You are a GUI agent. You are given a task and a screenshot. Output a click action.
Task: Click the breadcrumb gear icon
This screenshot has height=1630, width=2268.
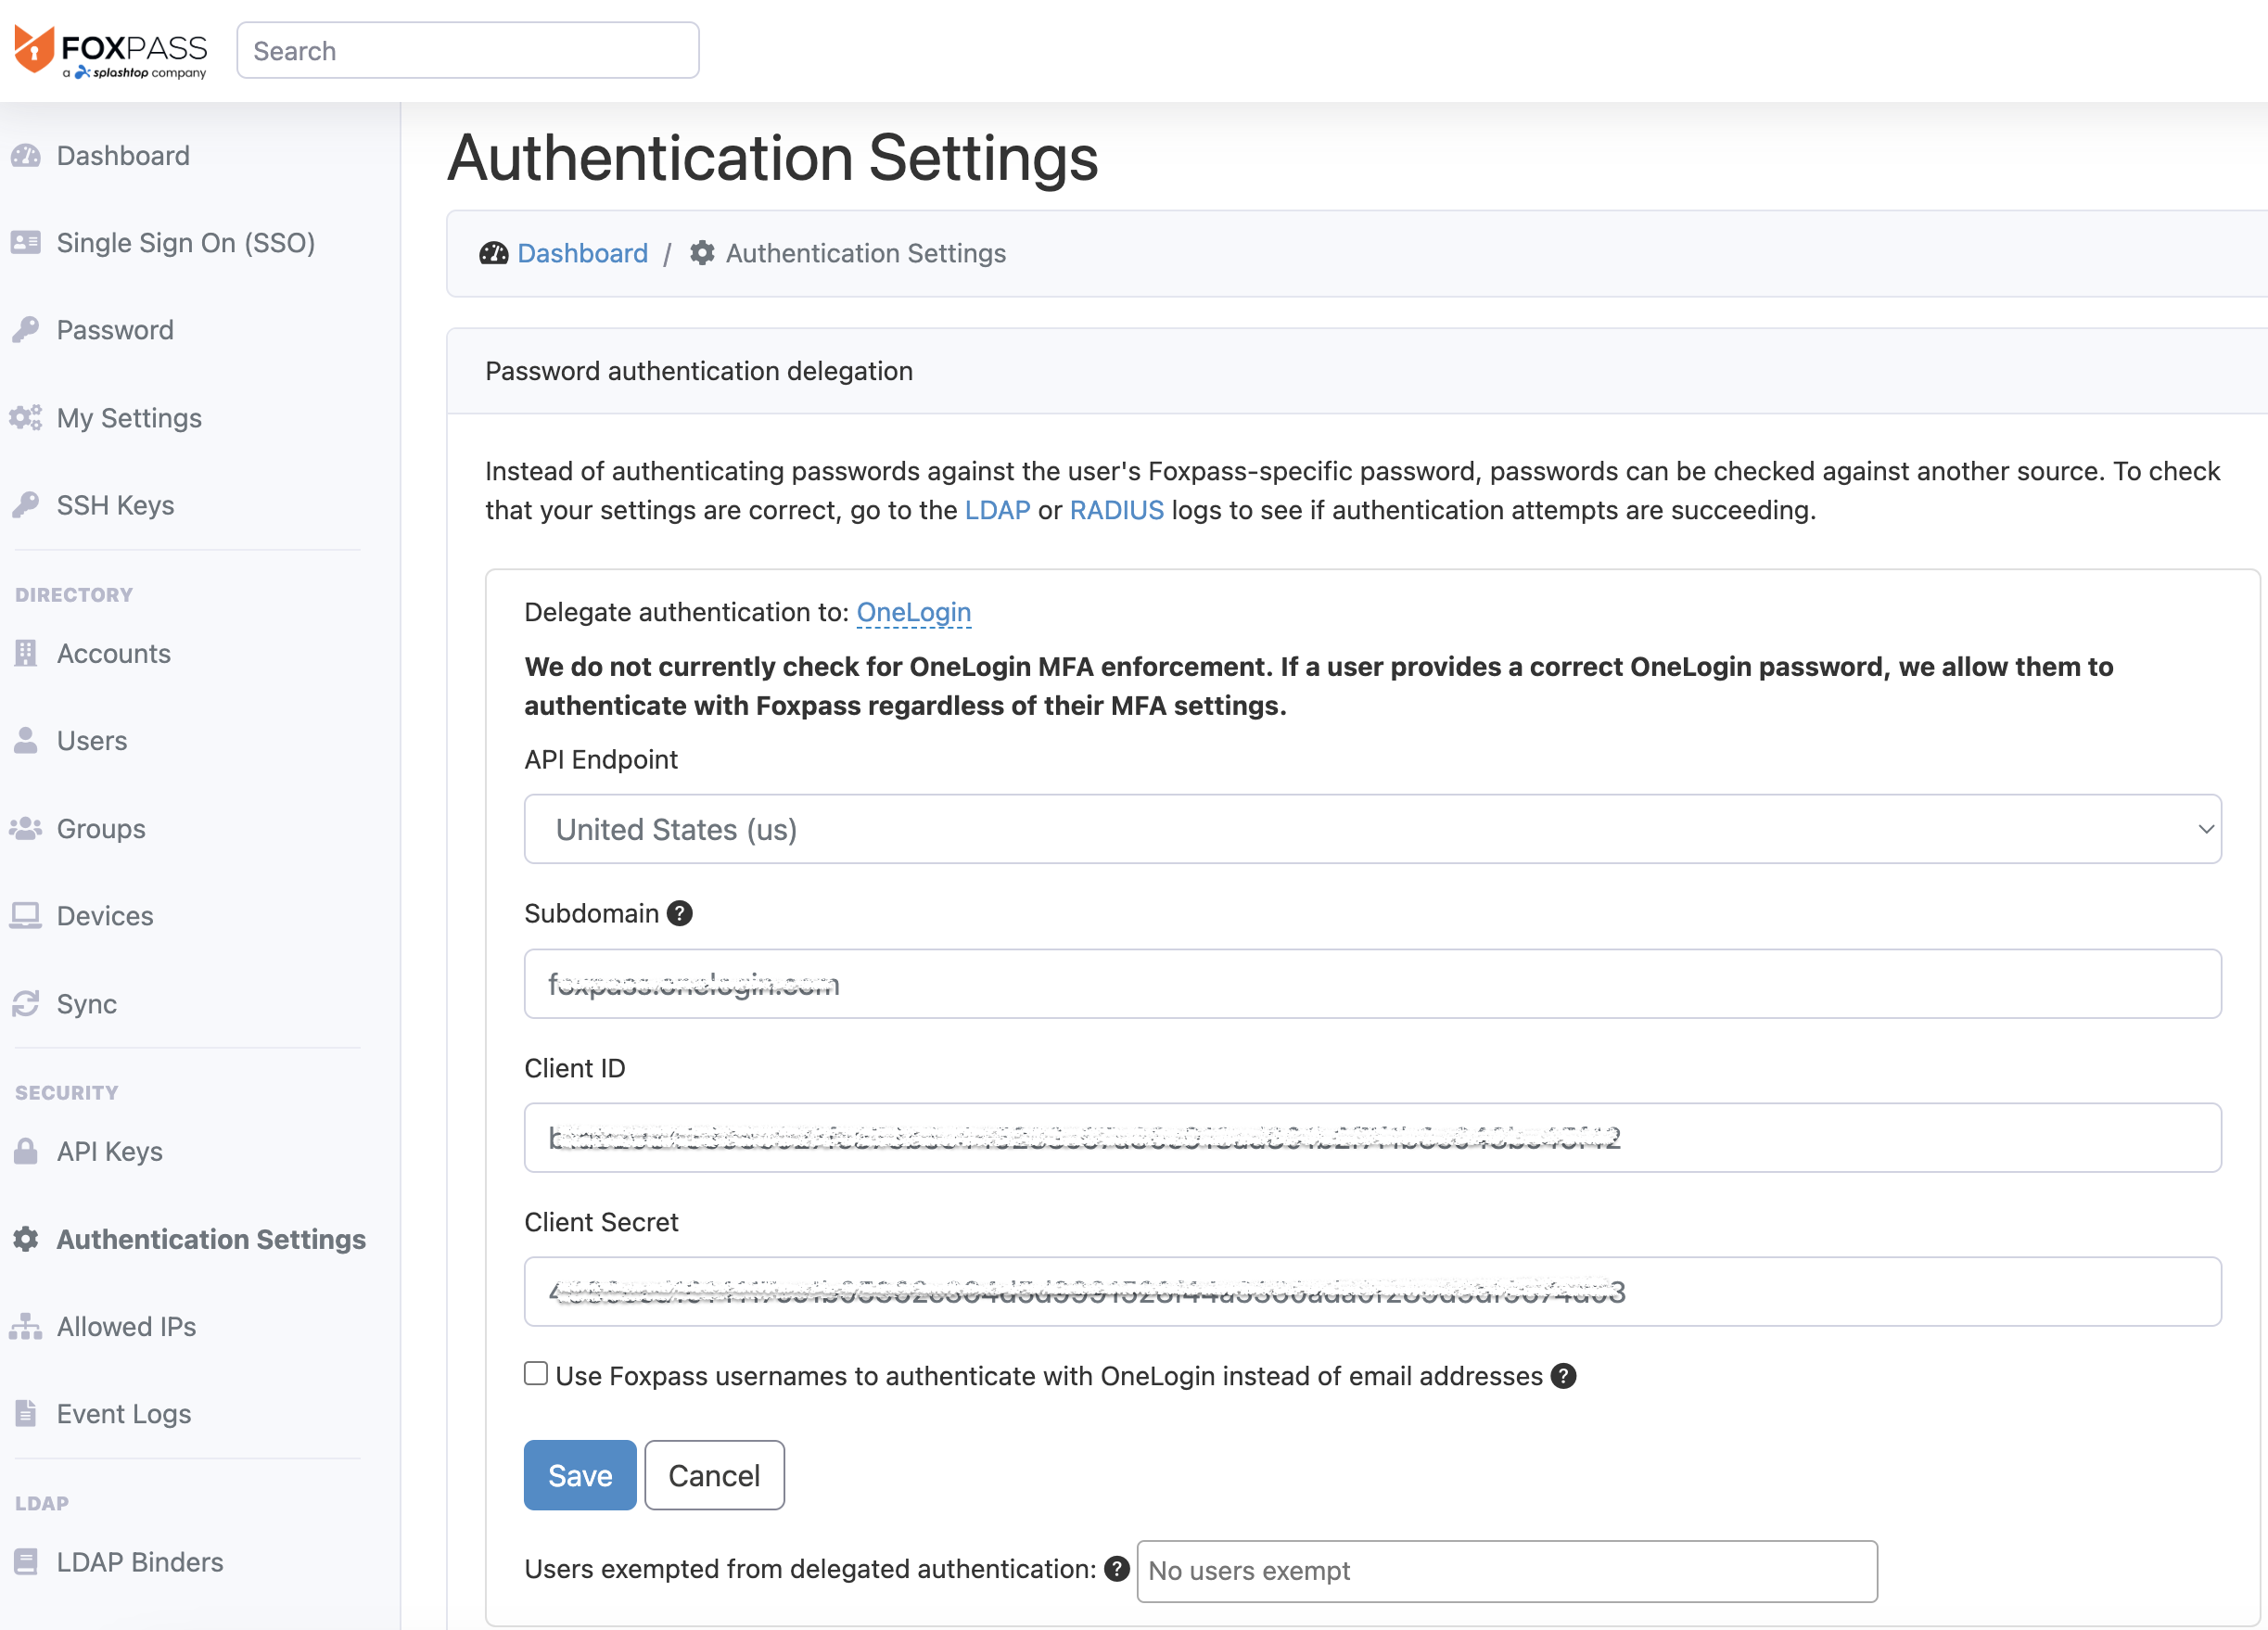point(703,254)
